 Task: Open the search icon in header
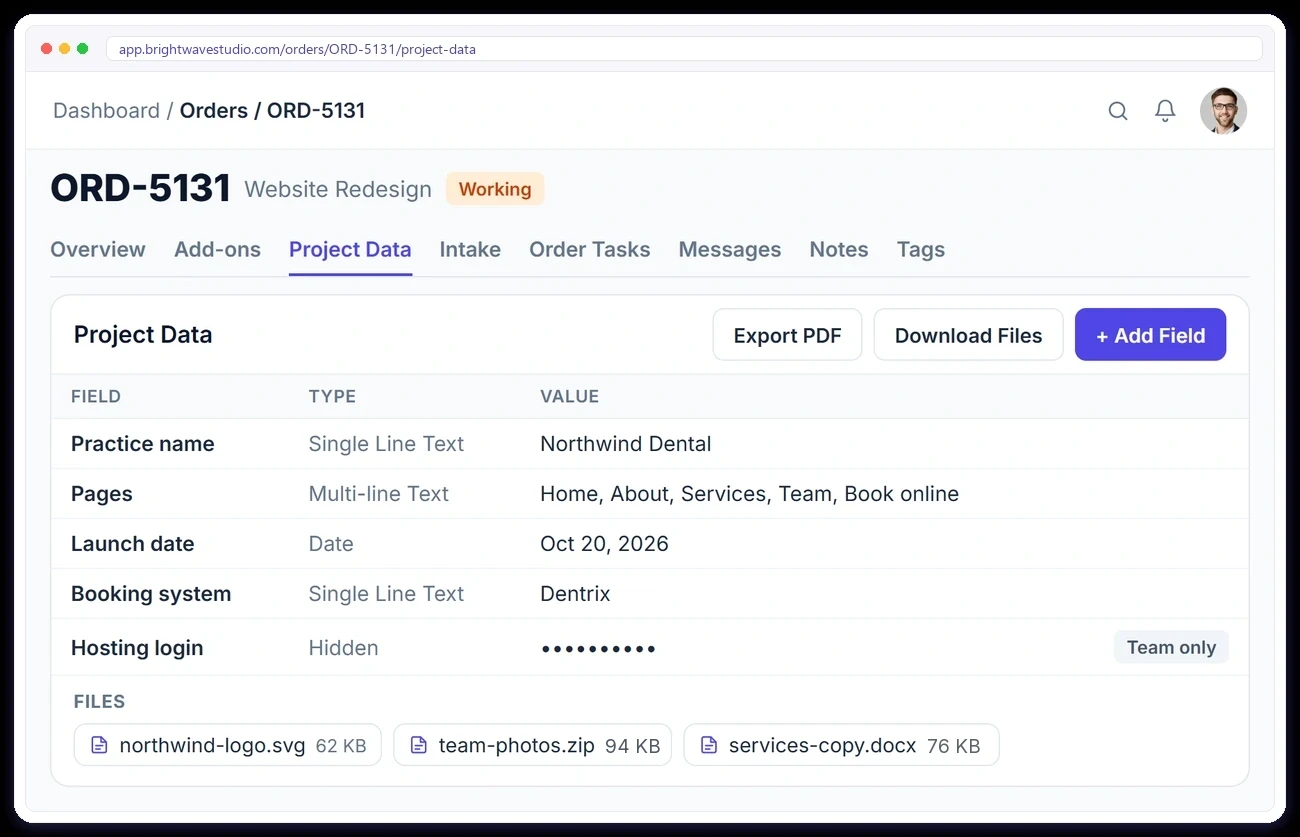point(1118,111)
